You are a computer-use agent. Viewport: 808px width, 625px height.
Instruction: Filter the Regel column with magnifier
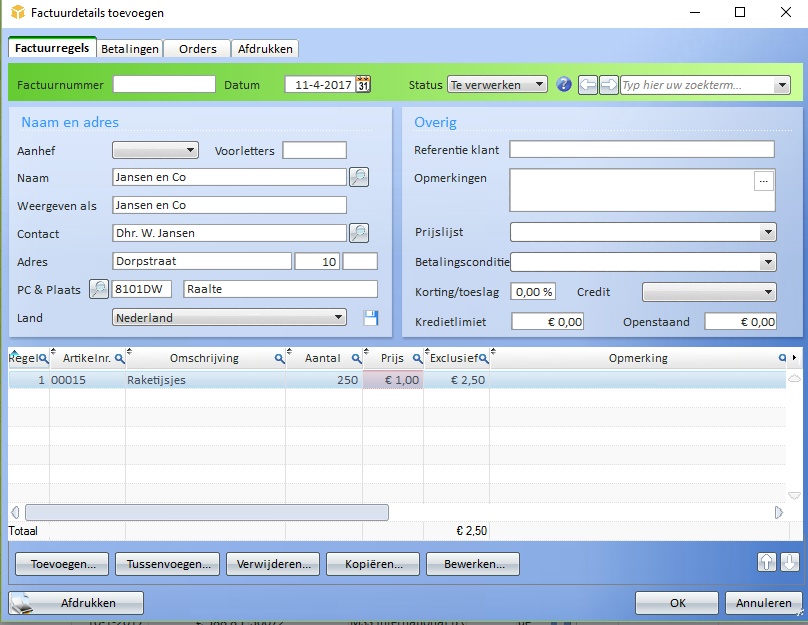[43, 358]
